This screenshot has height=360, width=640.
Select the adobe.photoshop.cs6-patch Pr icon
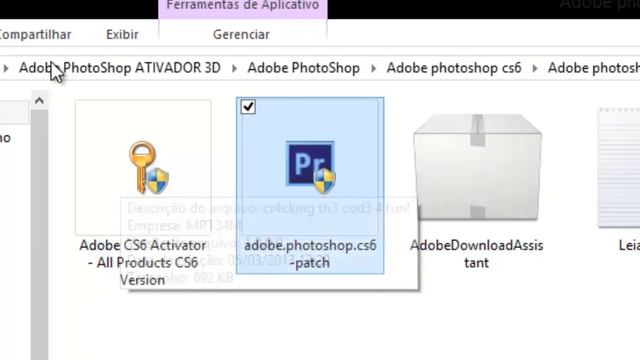311,167
